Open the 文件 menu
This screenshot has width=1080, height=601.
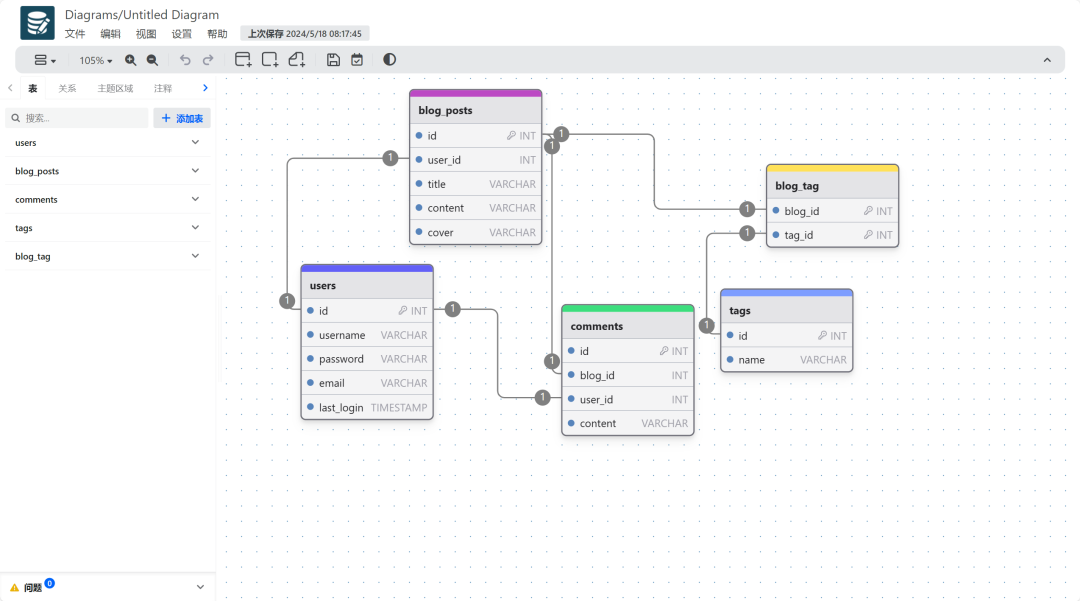[x=75, y=34]
